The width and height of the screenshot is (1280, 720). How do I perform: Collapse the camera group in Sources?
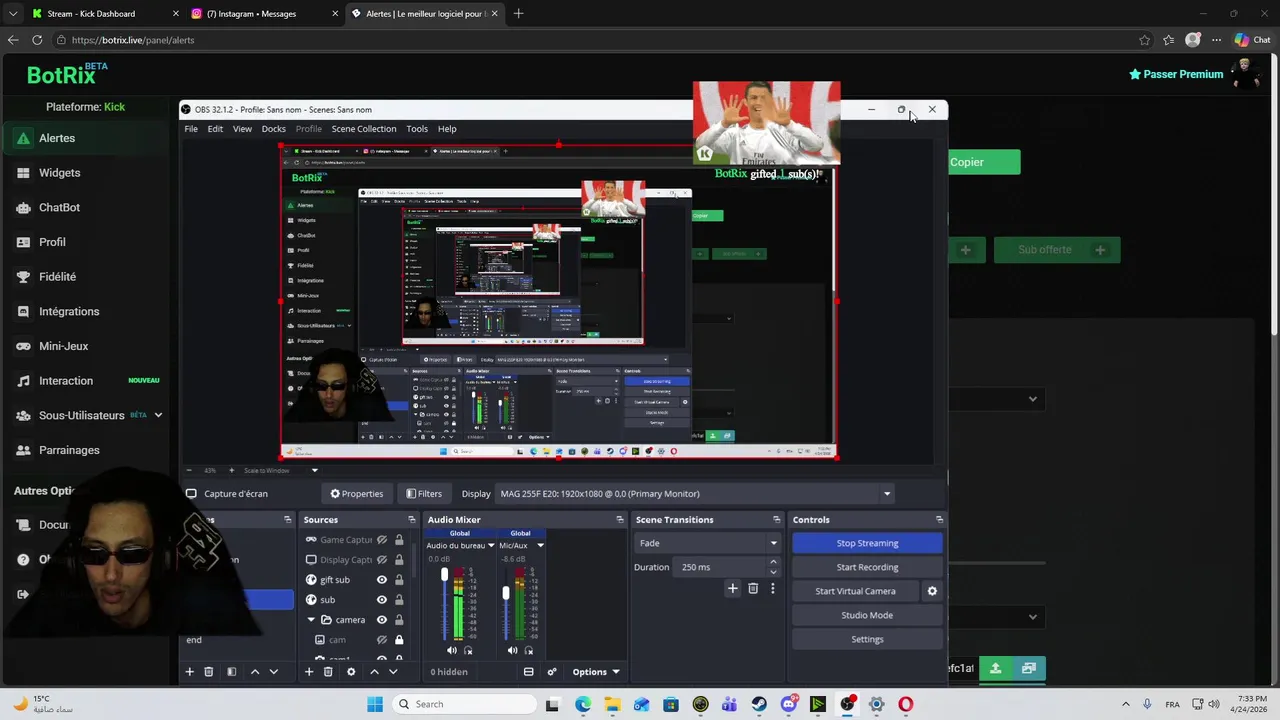point(311,620)
